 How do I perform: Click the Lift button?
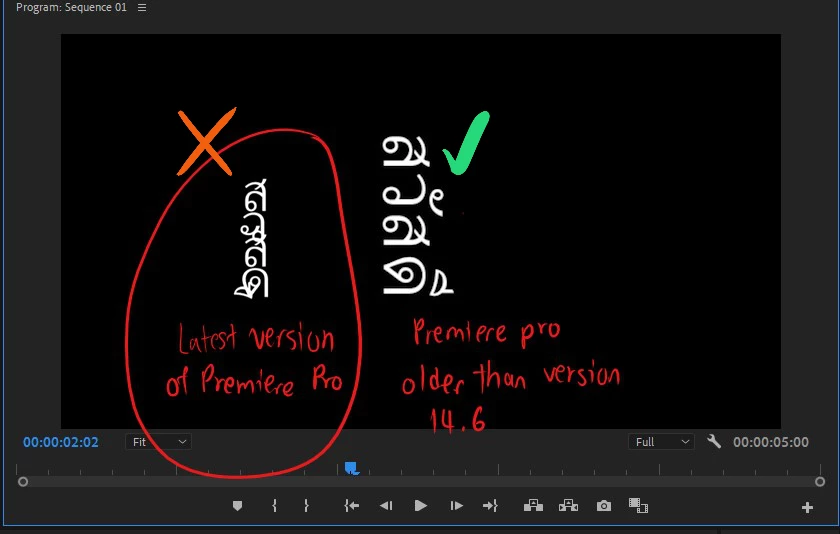pyautogui.click(x=533, y=505)
